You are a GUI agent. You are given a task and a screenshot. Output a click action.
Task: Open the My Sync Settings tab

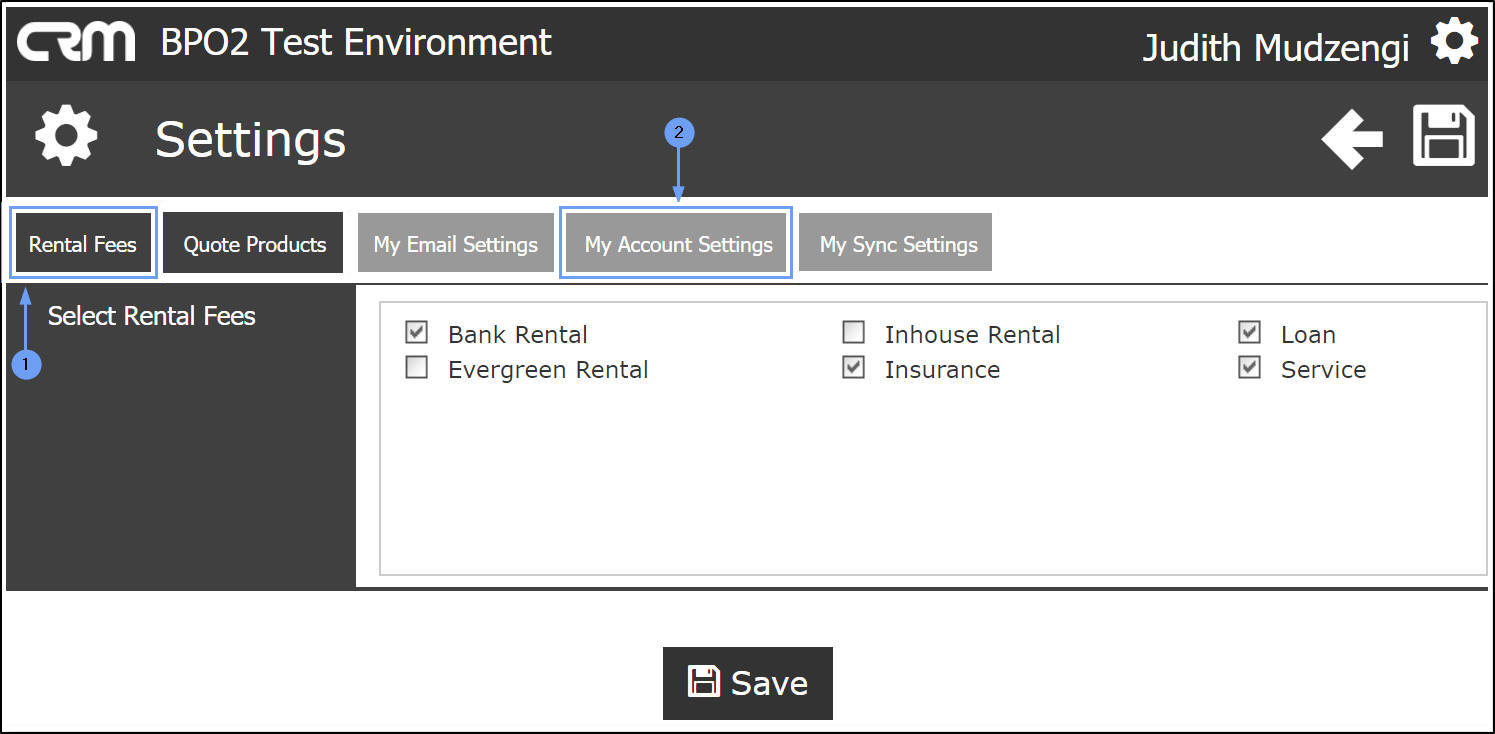point(897,244)
